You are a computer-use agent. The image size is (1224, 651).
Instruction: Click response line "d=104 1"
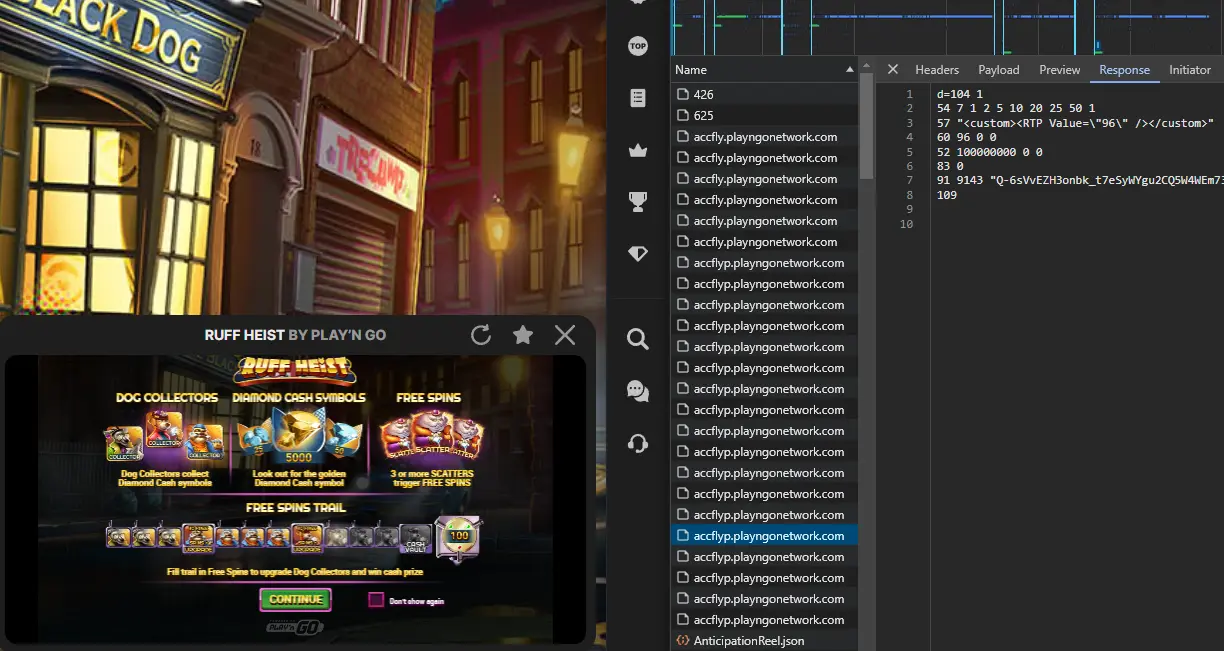[960, 94]
